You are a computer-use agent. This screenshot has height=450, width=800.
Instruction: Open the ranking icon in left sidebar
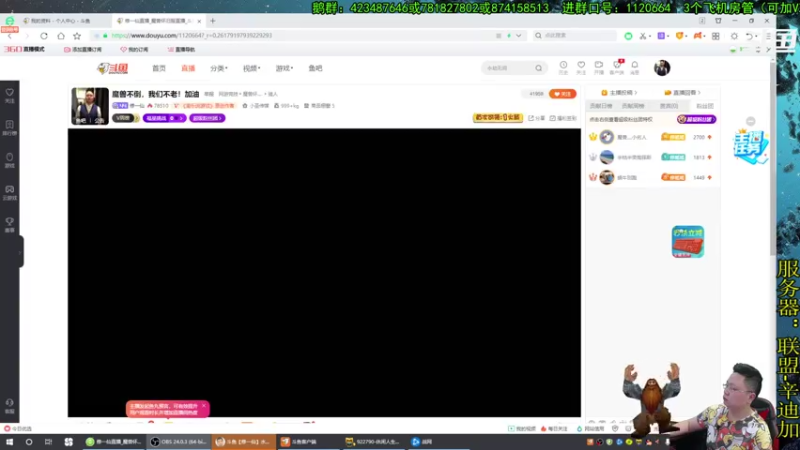tap(10, 128)
